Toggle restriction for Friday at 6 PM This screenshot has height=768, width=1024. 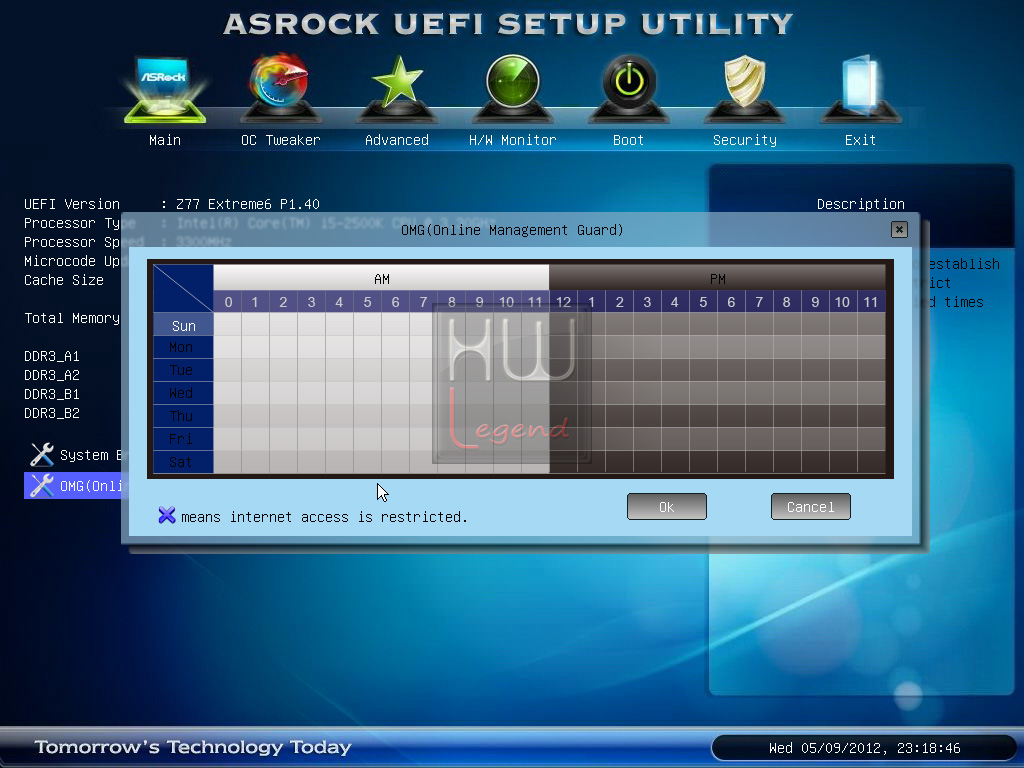(x=731, y=439)
